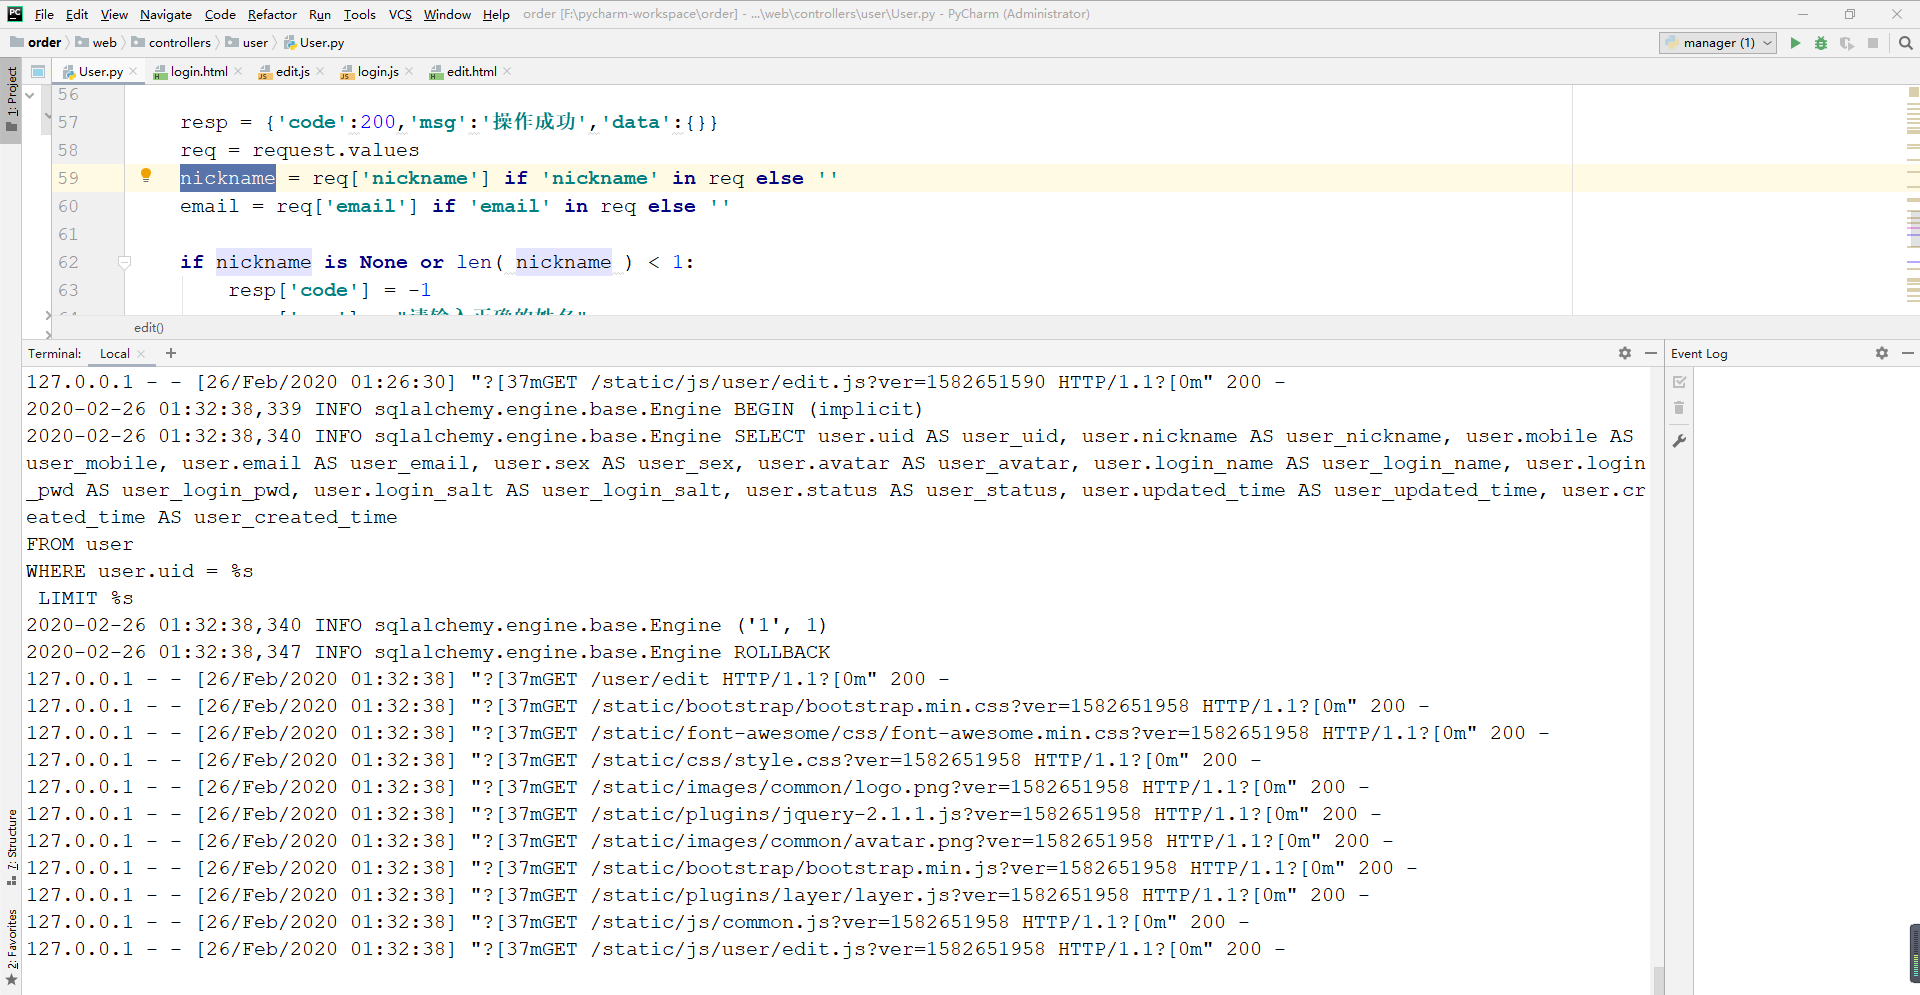Collapse the if-block fold marker at line 62

point(125,262)
